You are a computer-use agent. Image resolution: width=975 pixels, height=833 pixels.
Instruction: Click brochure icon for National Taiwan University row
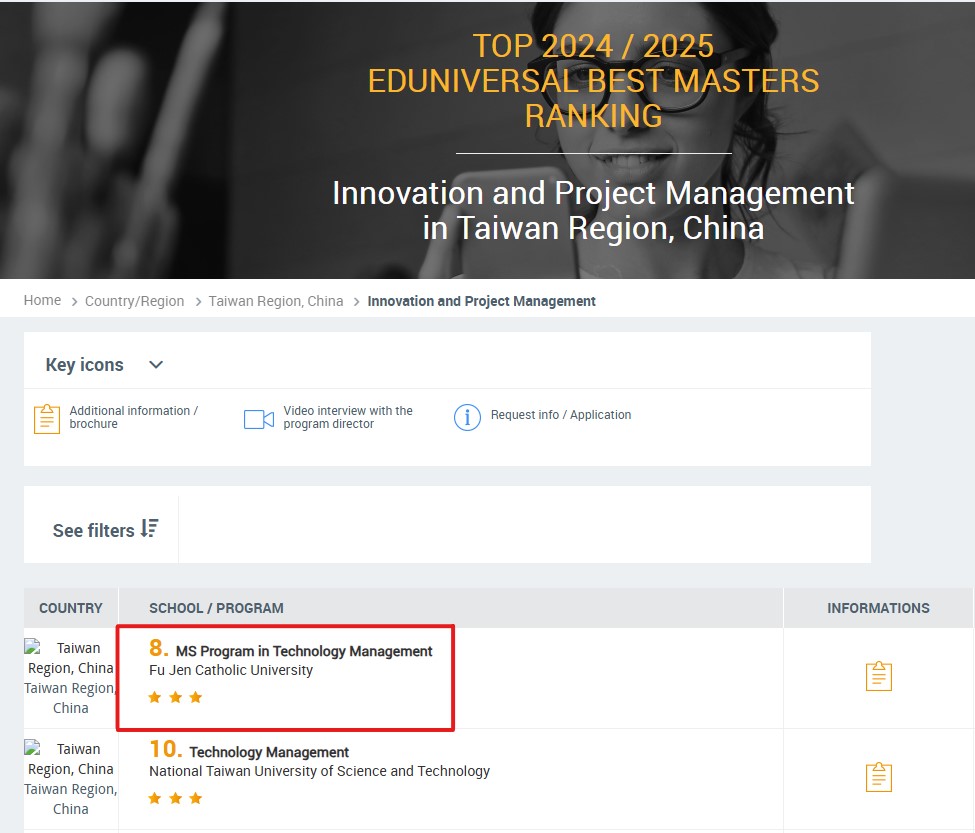click(x=878, y=777)
